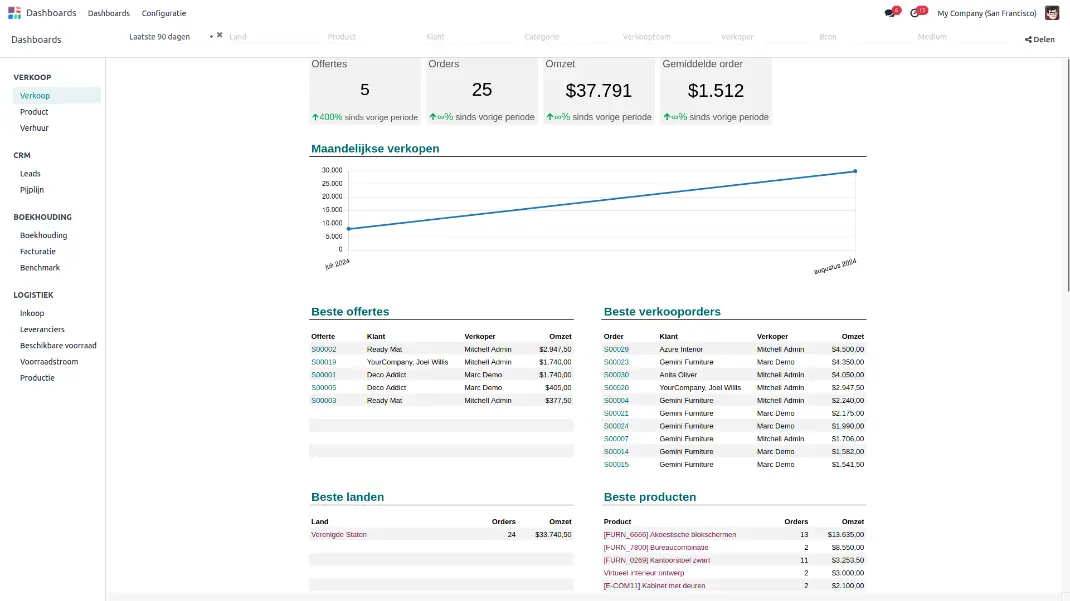Open Virtueel interieur ontwerp product

[x=644, y=573]
